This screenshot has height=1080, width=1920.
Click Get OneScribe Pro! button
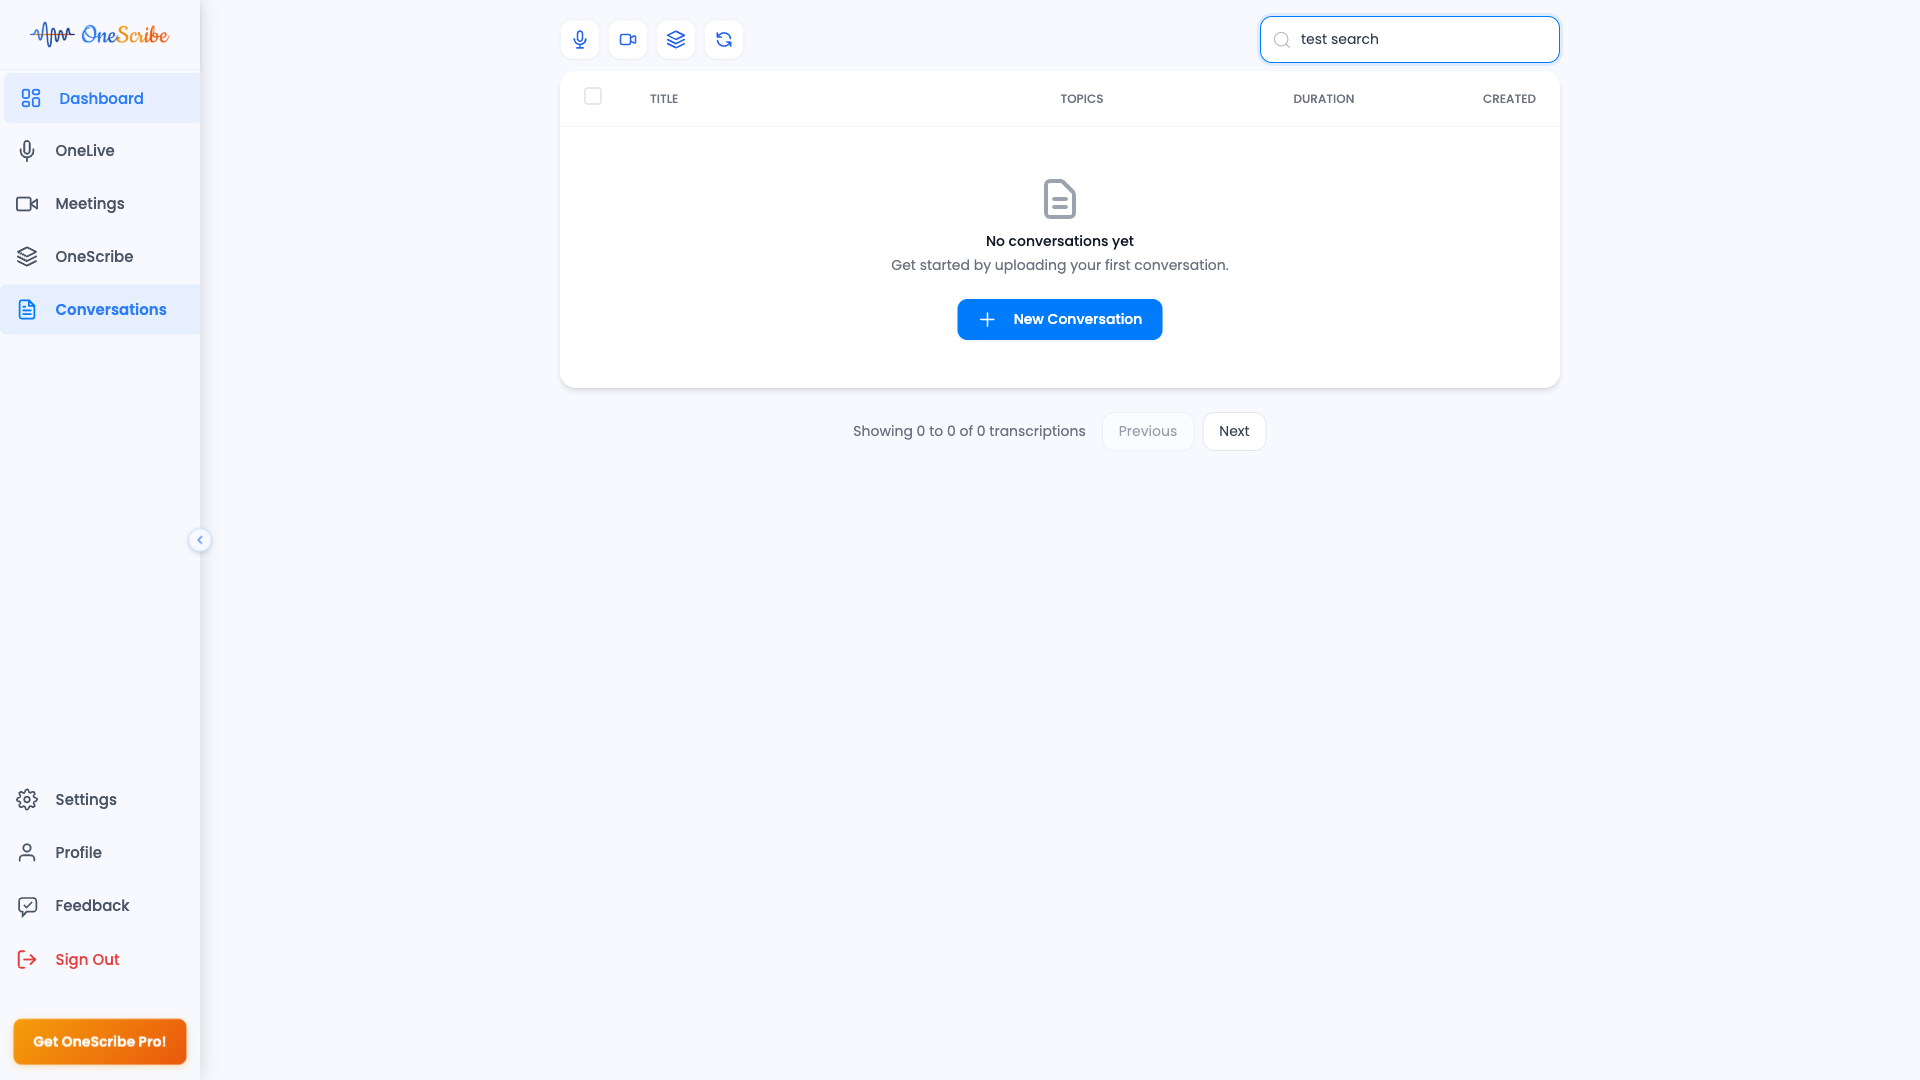coord(100,1042)
